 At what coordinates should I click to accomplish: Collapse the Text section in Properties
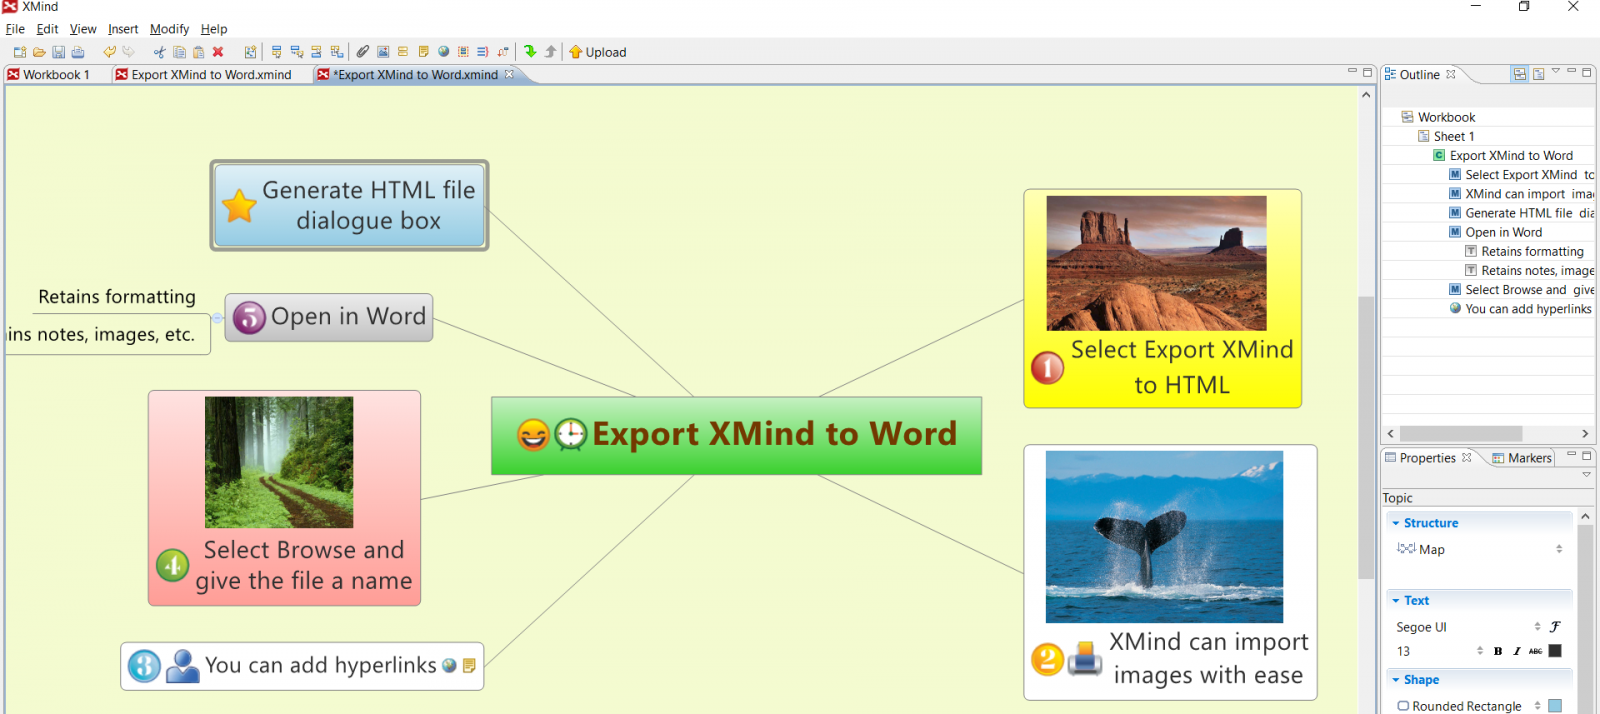click(x=1396, y=601)
